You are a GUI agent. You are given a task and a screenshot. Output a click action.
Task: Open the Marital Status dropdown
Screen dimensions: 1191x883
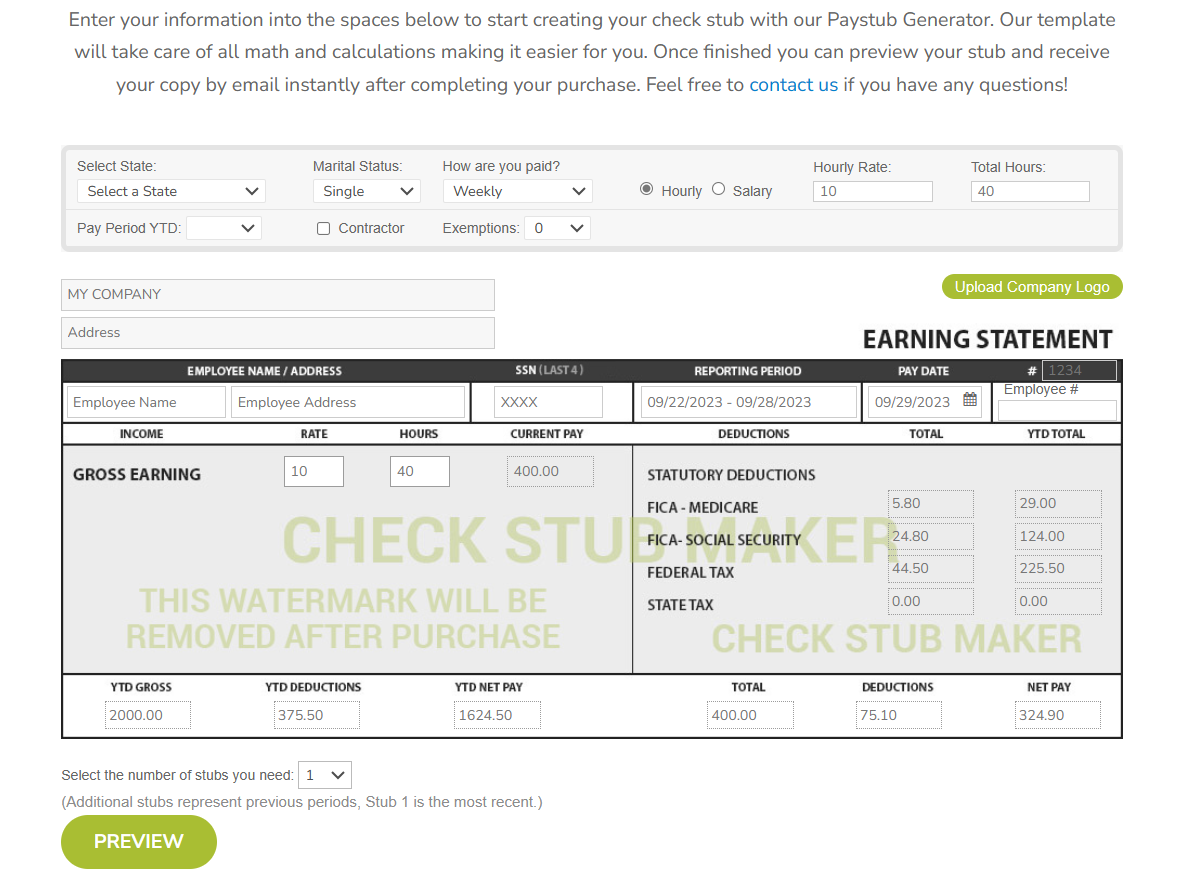366,190
